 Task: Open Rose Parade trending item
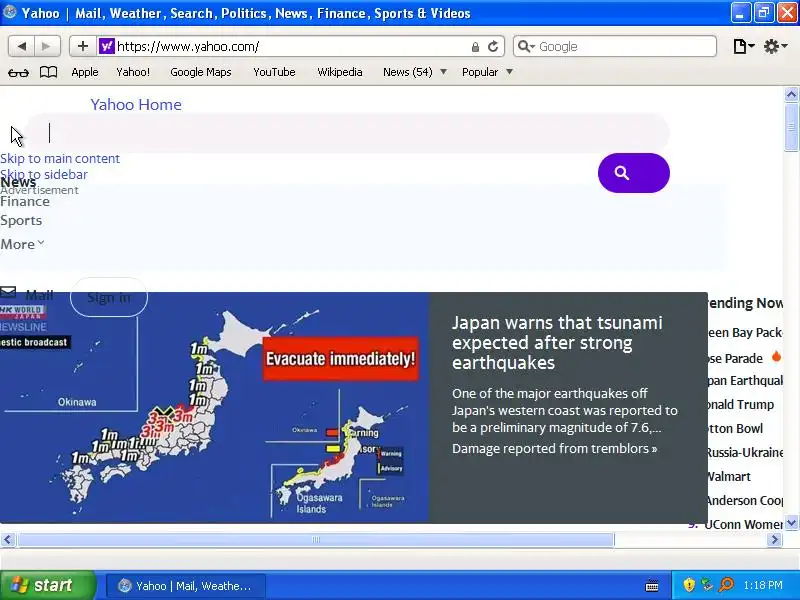click(735, 359)
